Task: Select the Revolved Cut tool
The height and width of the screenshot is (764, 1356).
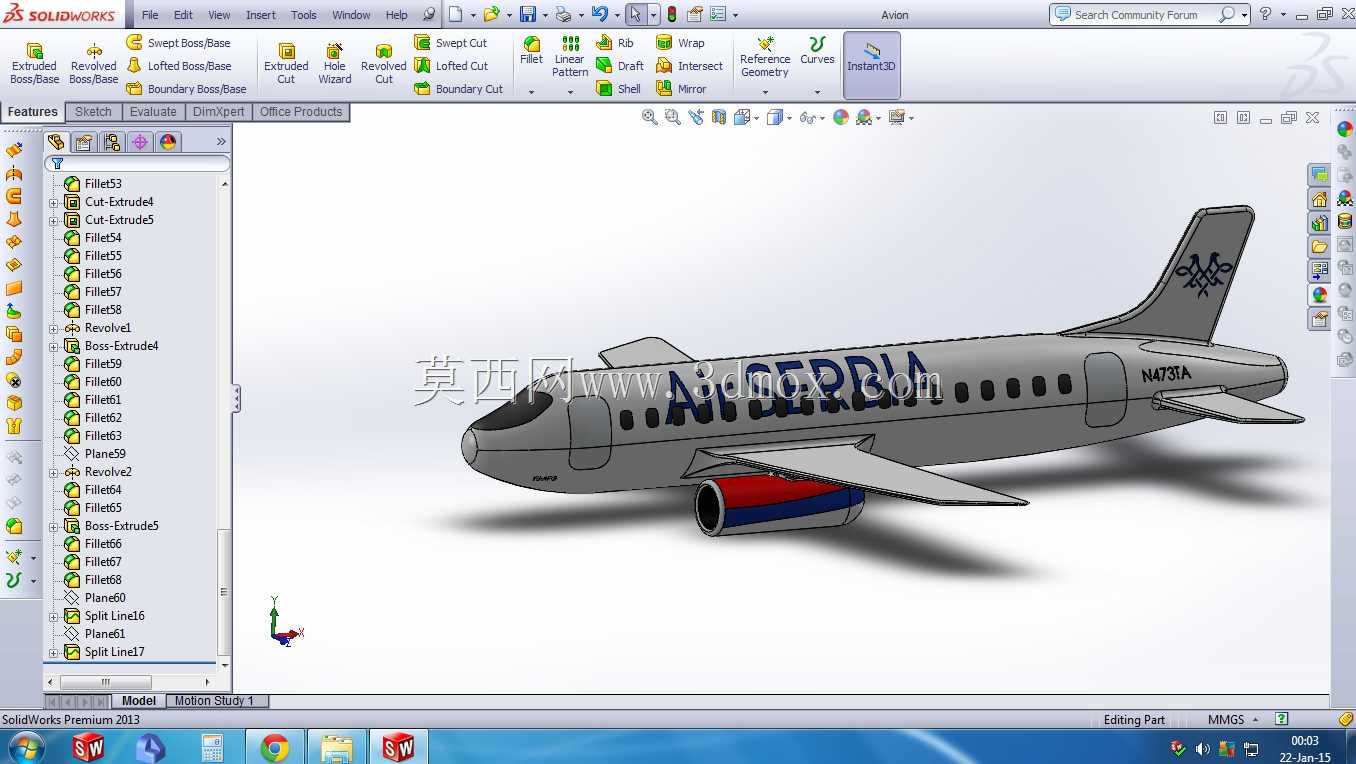Action: coord(384,64)
